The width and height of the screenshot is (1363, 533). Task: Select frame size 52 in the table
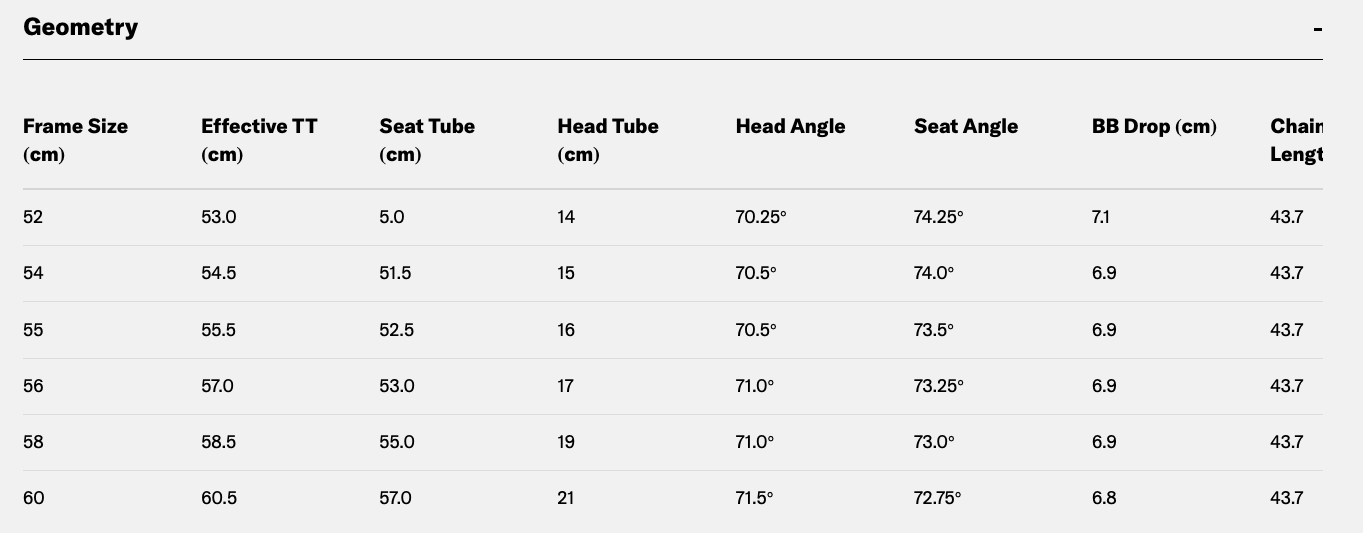(33, 217)
